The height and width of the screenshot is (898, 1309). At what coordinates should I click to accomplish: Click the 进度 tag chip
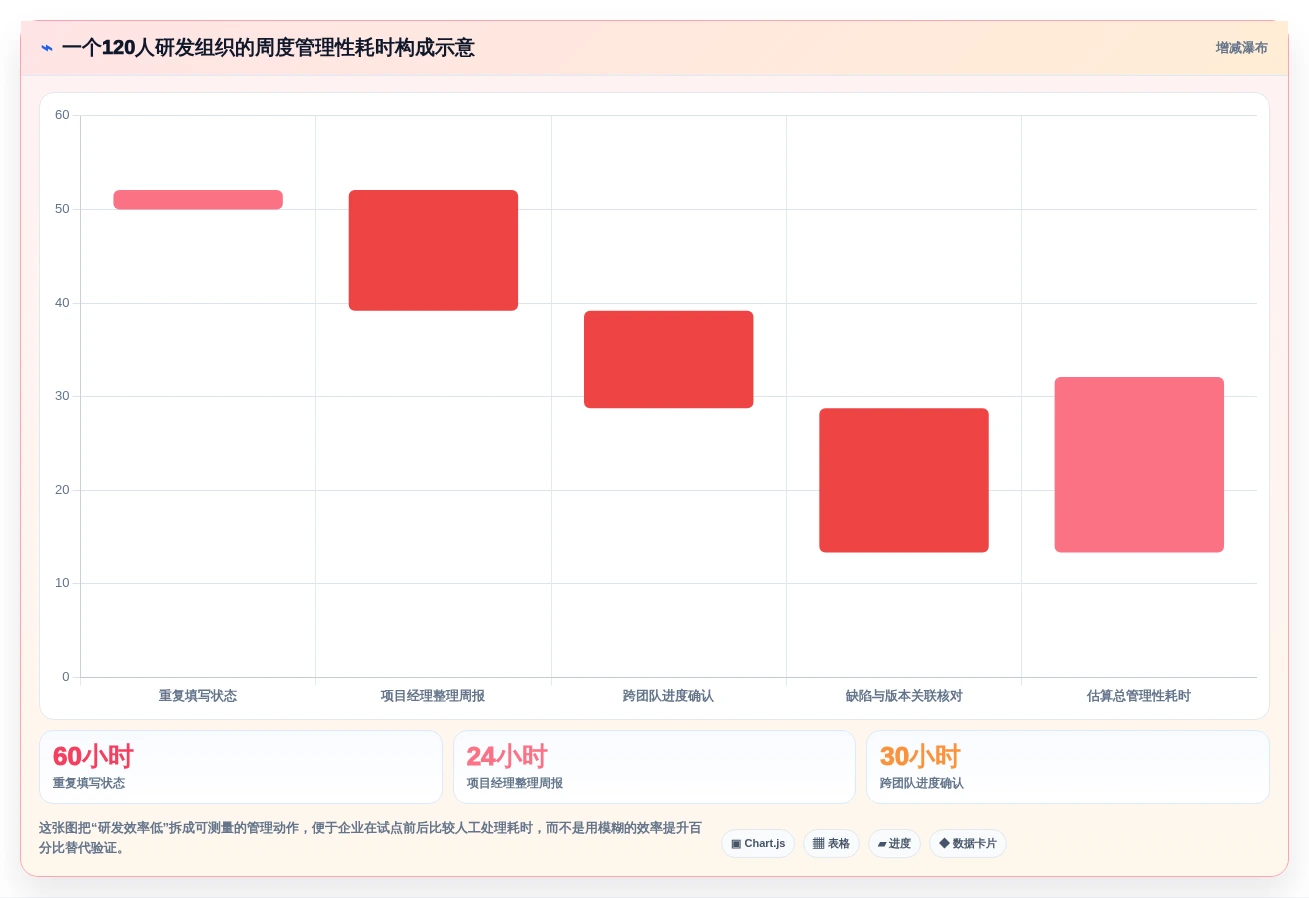pos(894,843)
